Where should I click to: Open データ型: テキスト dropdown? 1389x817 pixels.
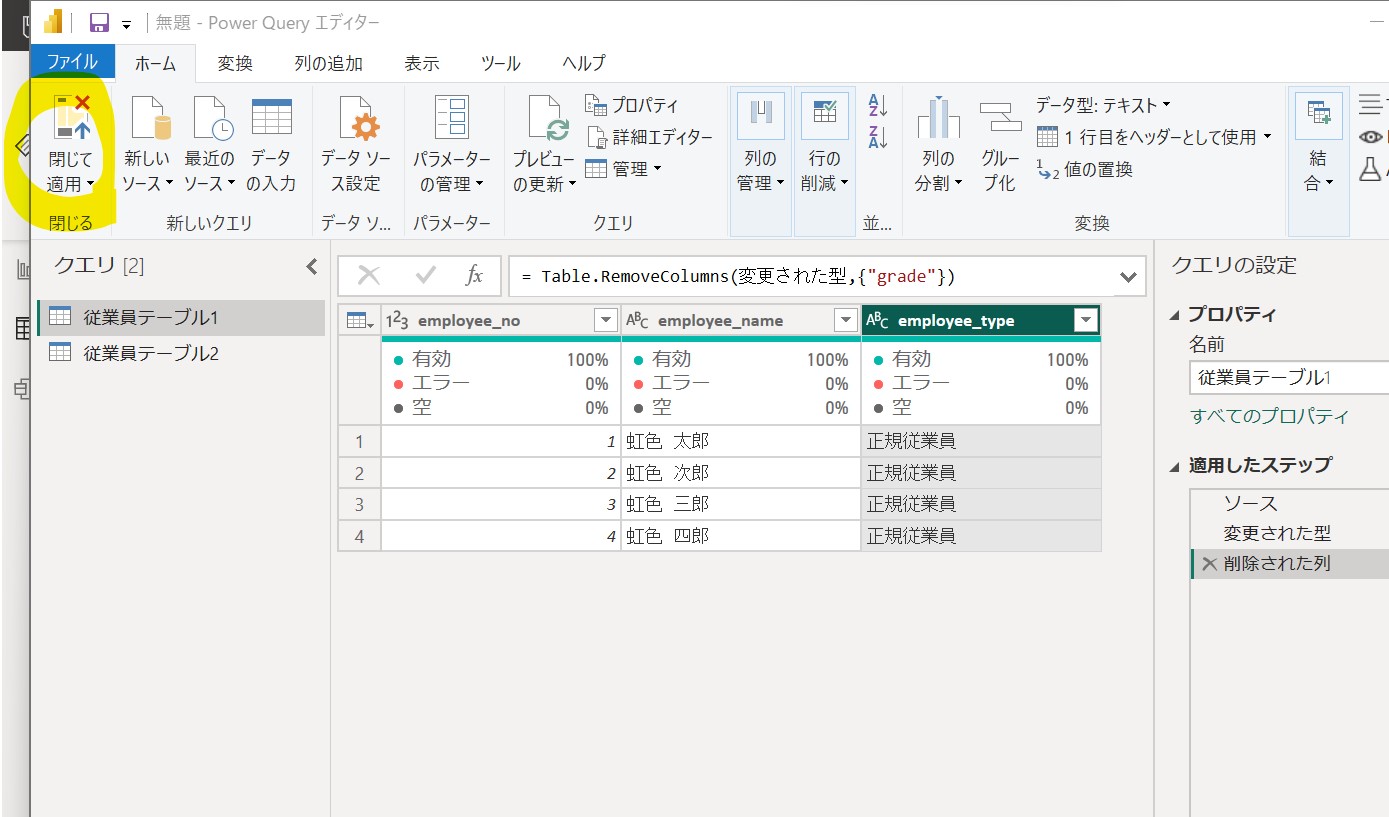click(1102, 105)
